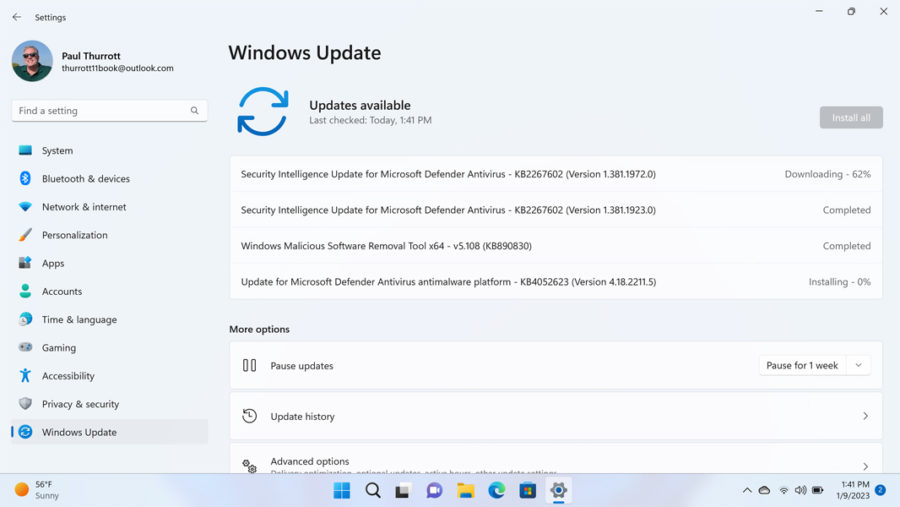Click the magnifier icon in settings search
The width and height of the screenshot is (900, 507).
(195, 111)
